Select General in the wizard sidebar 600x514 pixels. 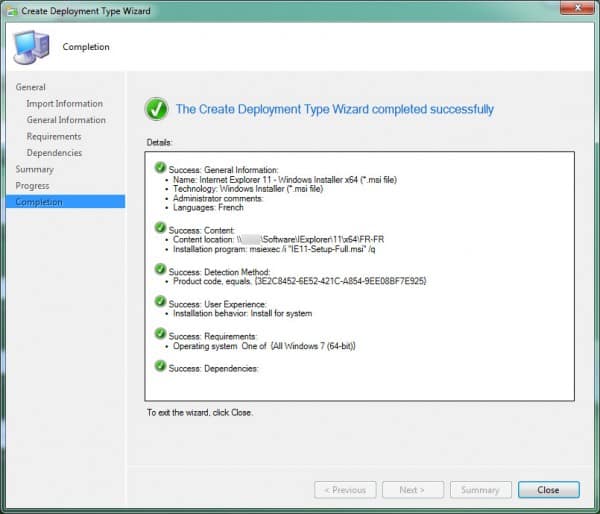[x=30, y=87]
